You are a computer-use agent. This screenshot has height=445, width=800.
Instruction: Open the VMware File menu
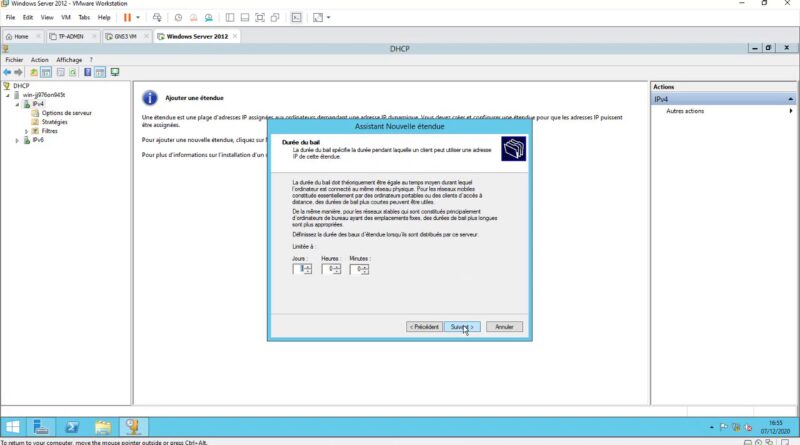coord(10,17)
